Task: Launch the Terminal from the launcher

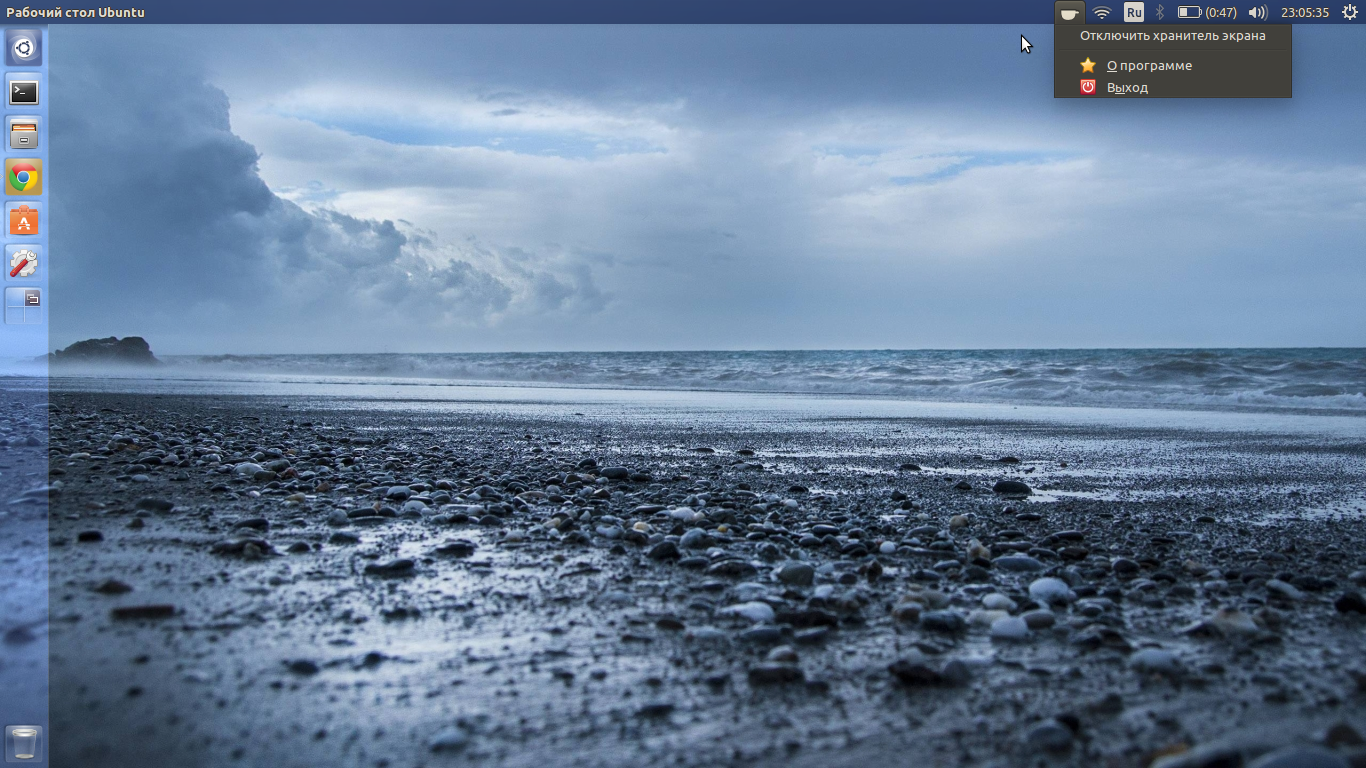Action: 24,92
